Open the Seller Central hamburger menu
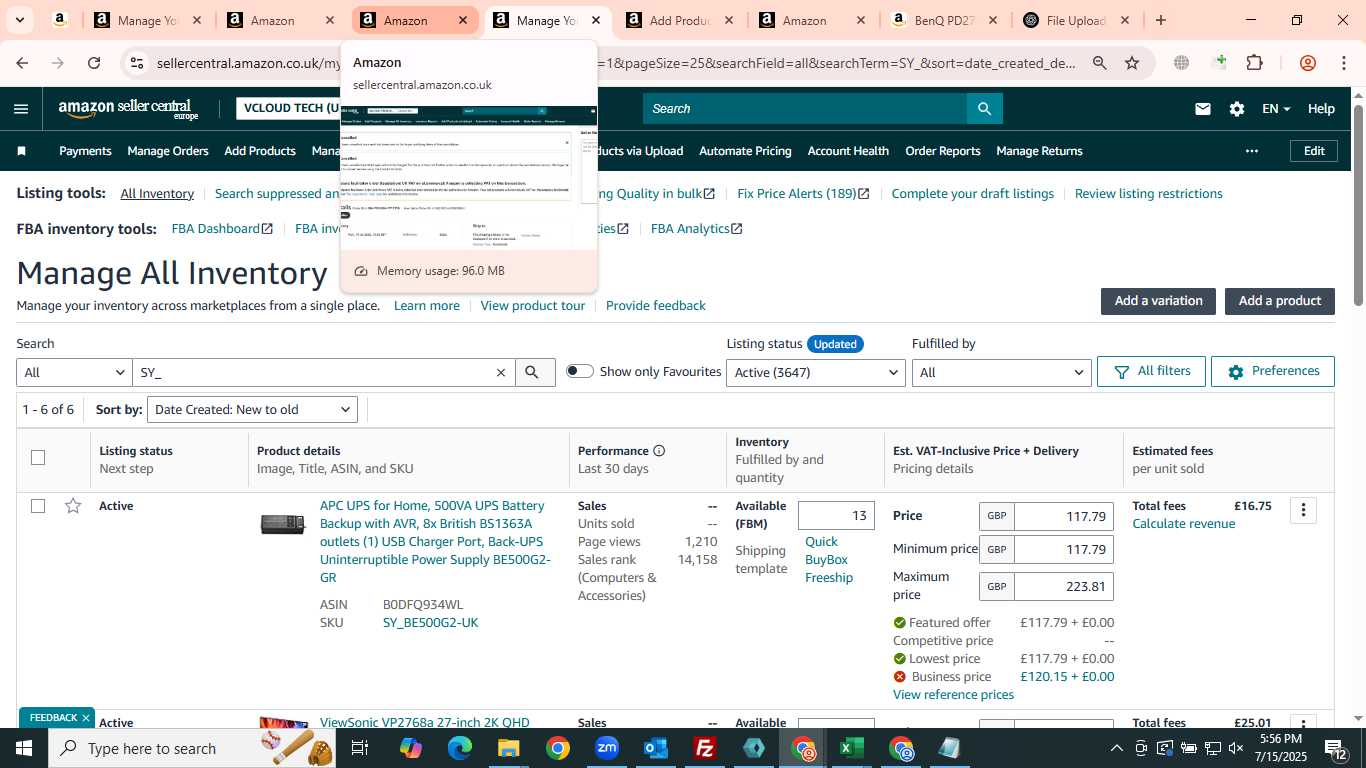 click(21, 109)
